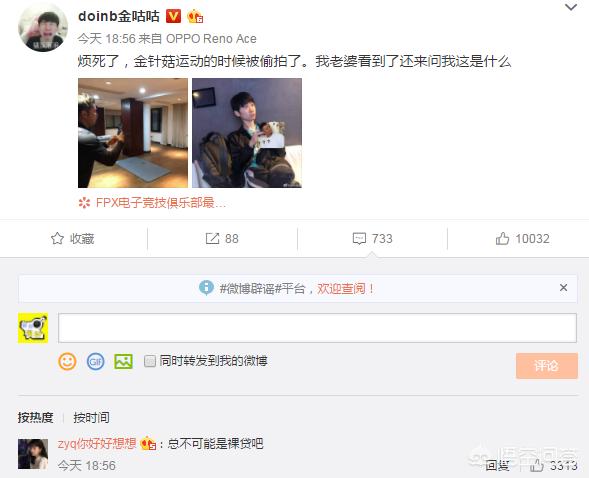Attach an image with the picture icon
The image size is (589, 478).
[124, 362]
